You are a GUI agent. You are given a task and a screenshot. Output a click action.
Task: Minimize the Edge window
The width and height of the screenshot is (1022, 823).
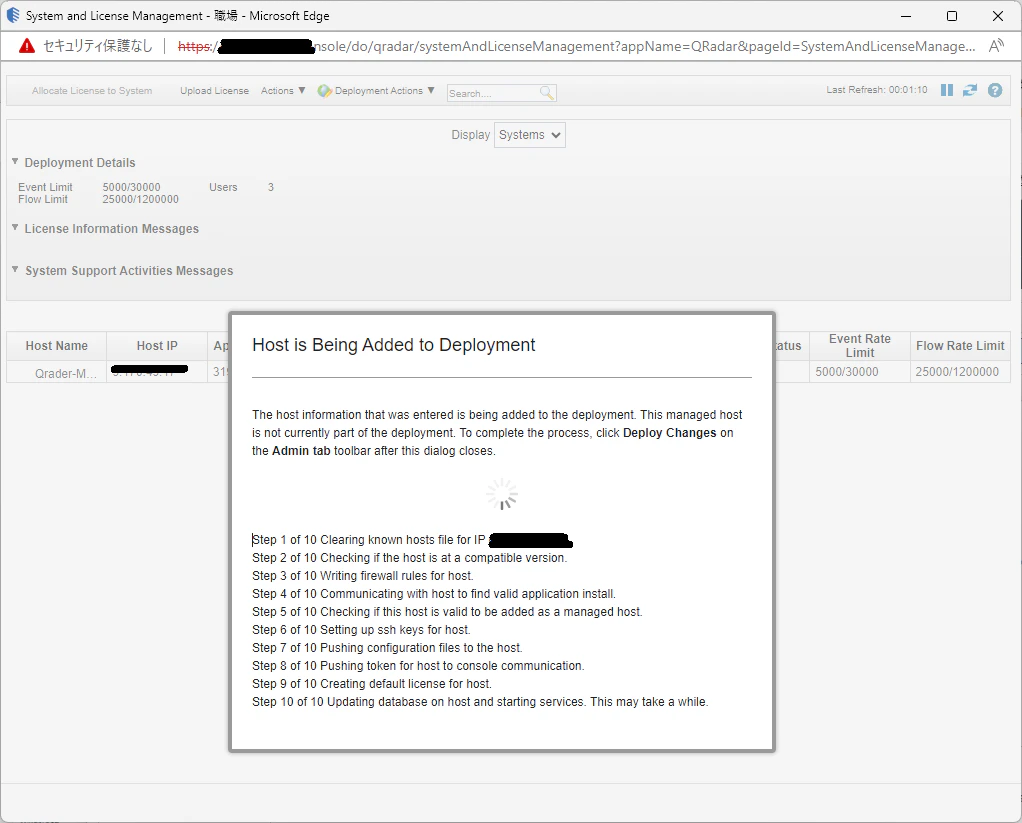pyautogui.click(x=906, y=16)
